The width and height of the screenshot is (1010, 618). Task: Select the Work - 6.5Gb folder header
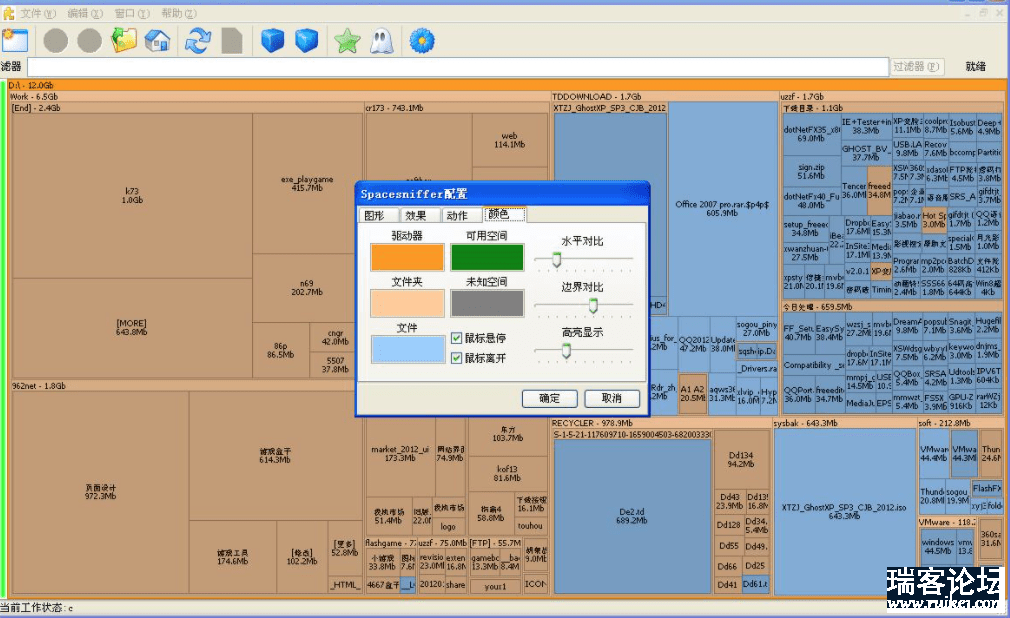[x=279, y=97]
